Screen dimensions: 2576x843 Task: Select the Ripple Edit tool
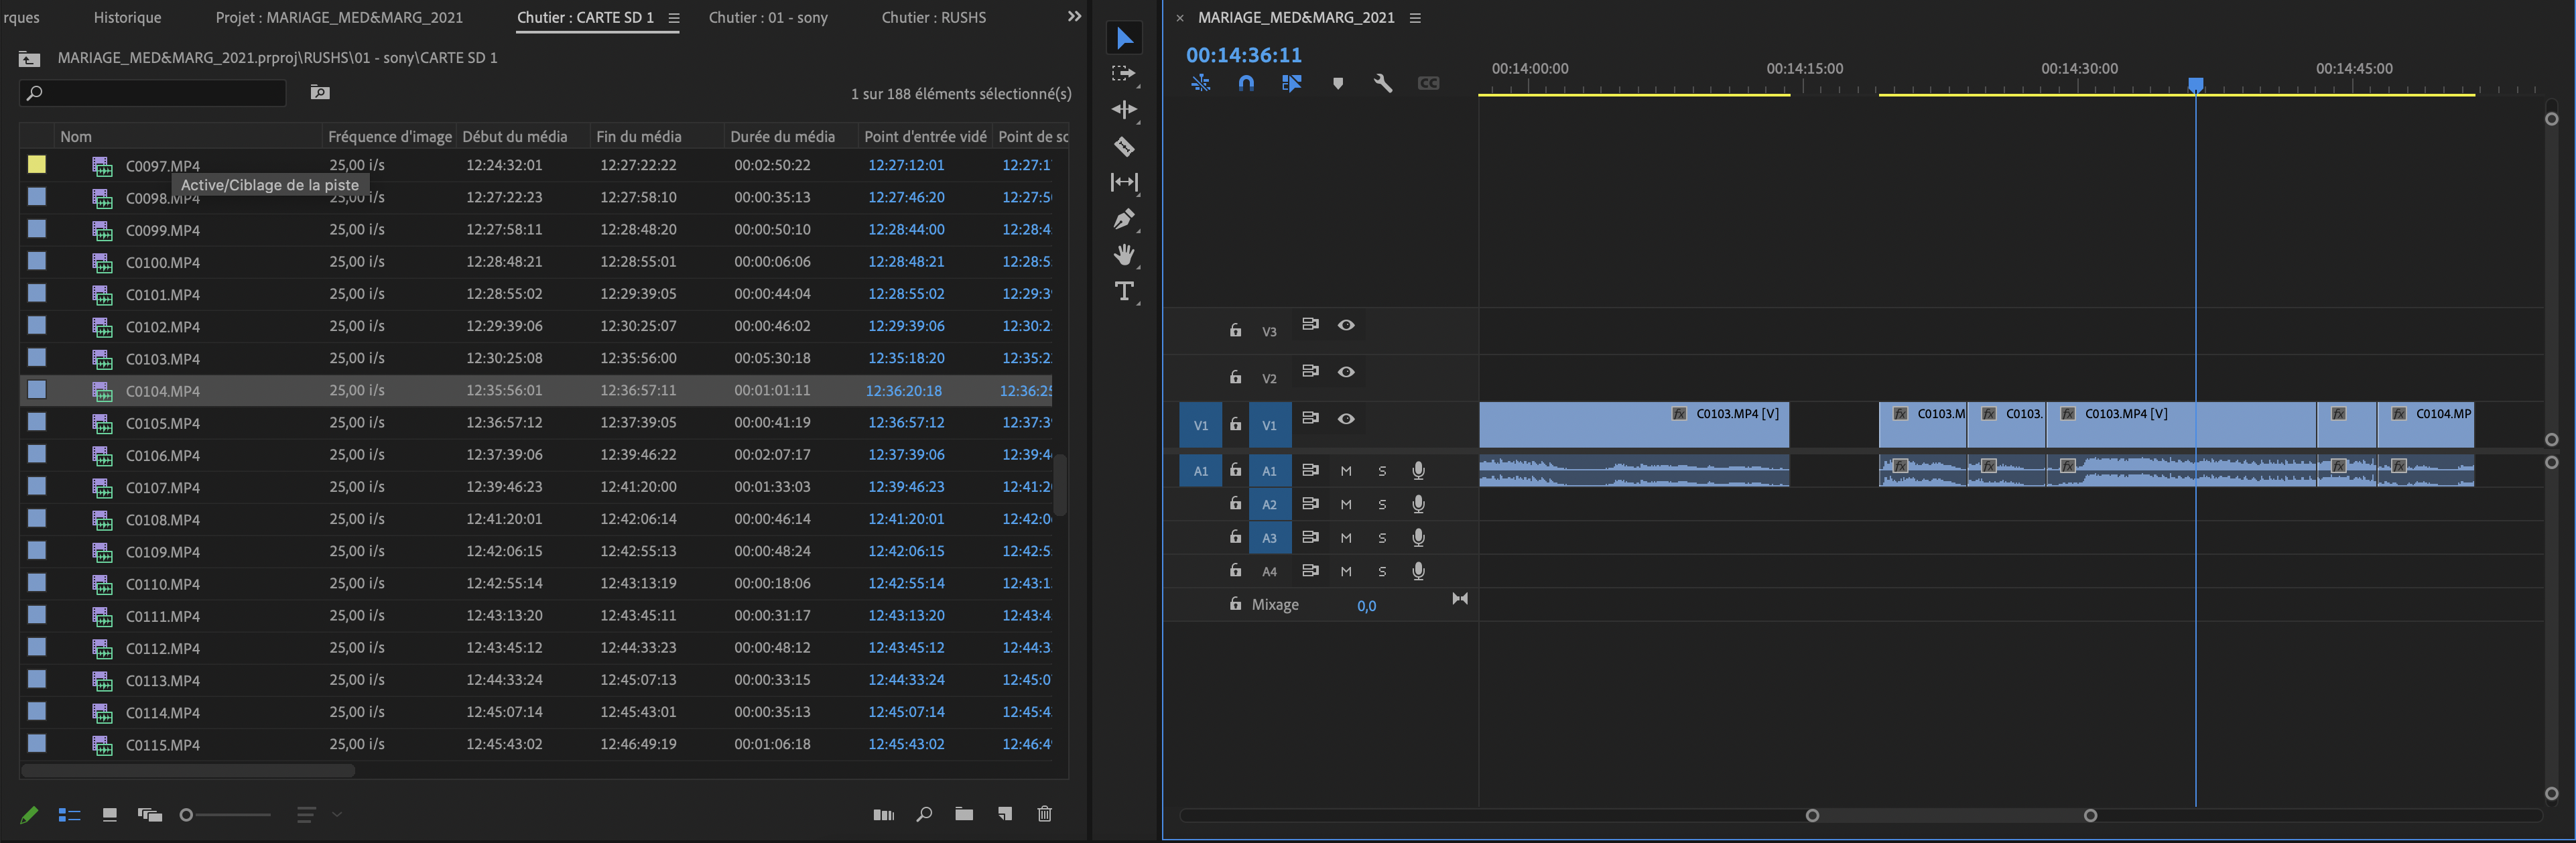(x=1124, y=110)
